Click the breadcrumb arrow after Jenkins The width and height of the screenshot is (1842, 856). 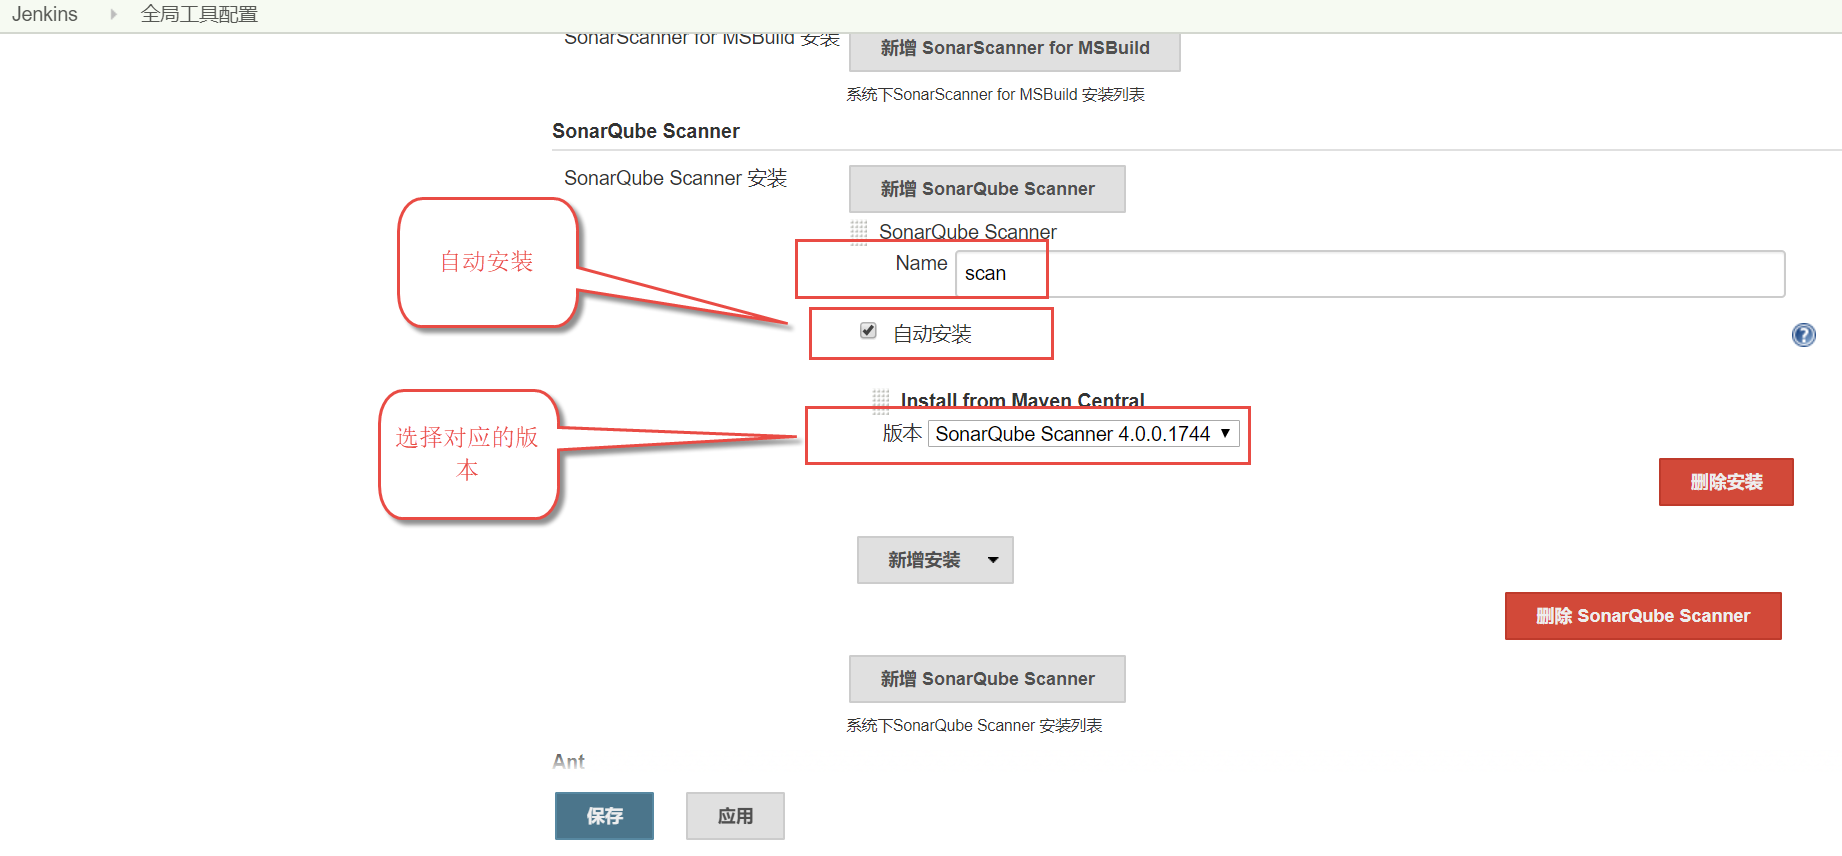click(113, 14)
